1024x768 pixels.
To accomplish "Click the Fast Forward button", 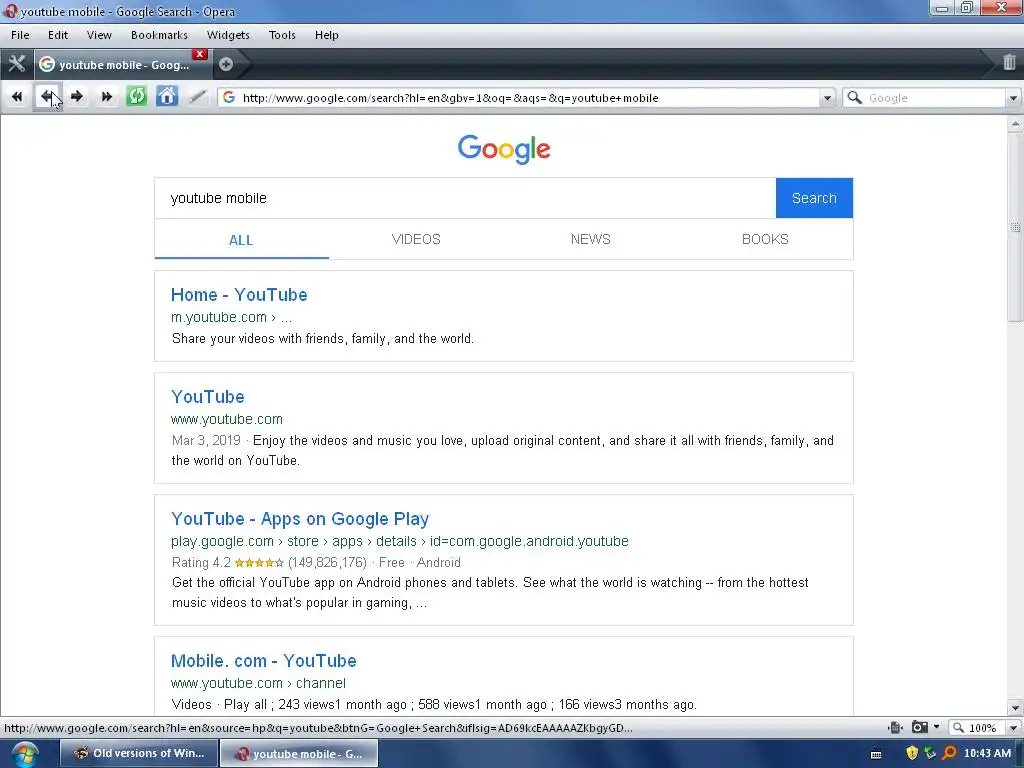I will coord(106,97).
